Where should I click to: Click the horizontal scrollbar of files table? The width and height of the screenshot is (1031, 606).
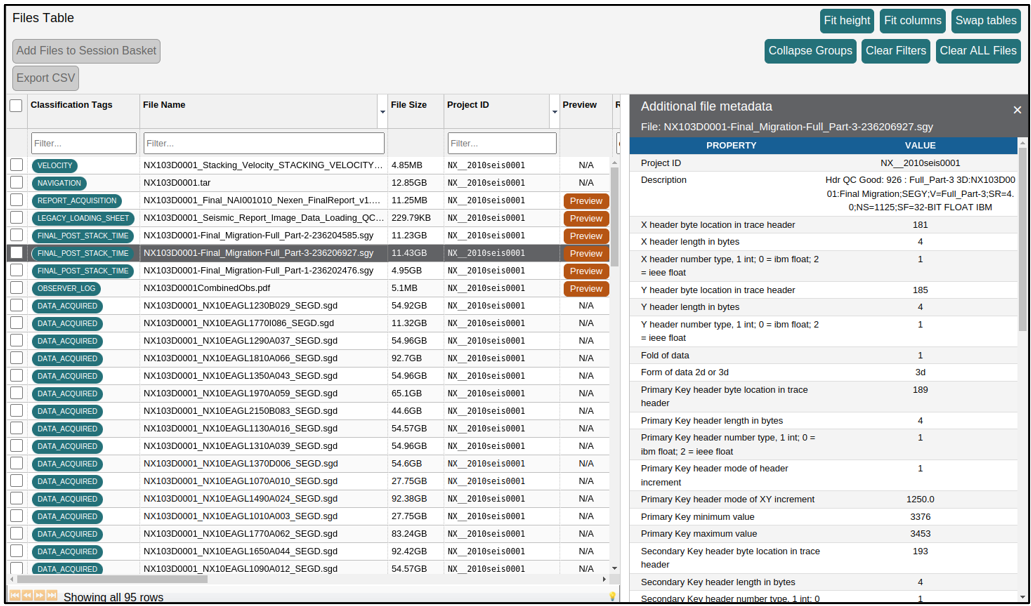point(112,579)
